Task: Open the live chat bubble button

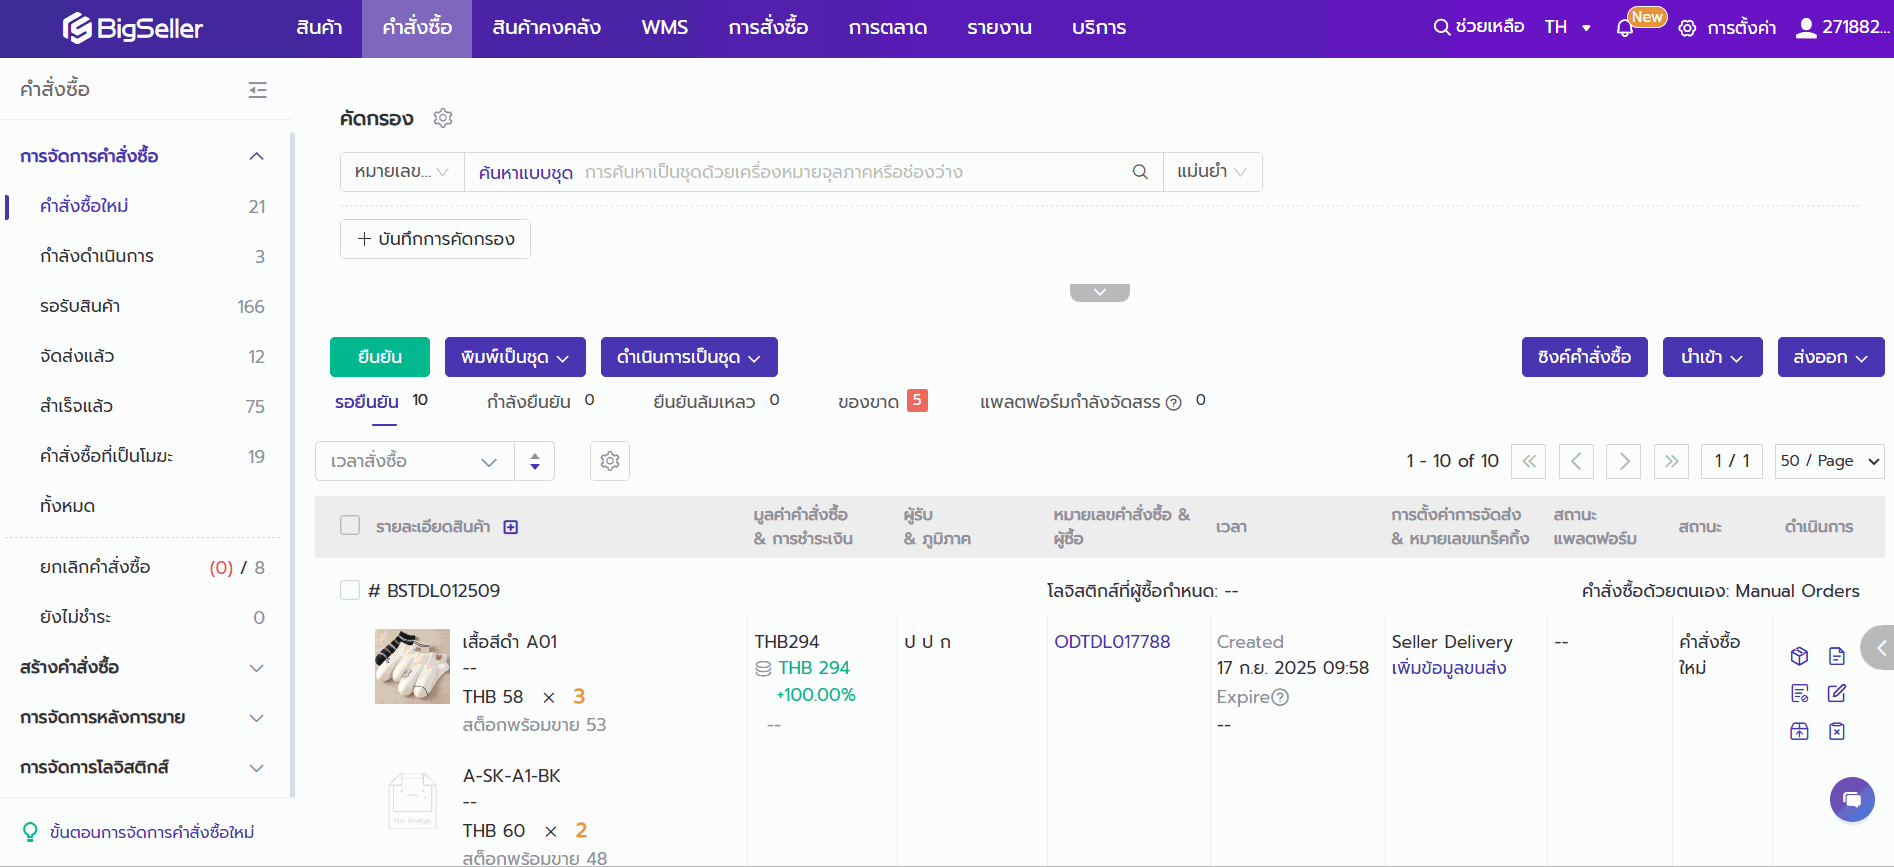Action: (x=1852, y=799)
